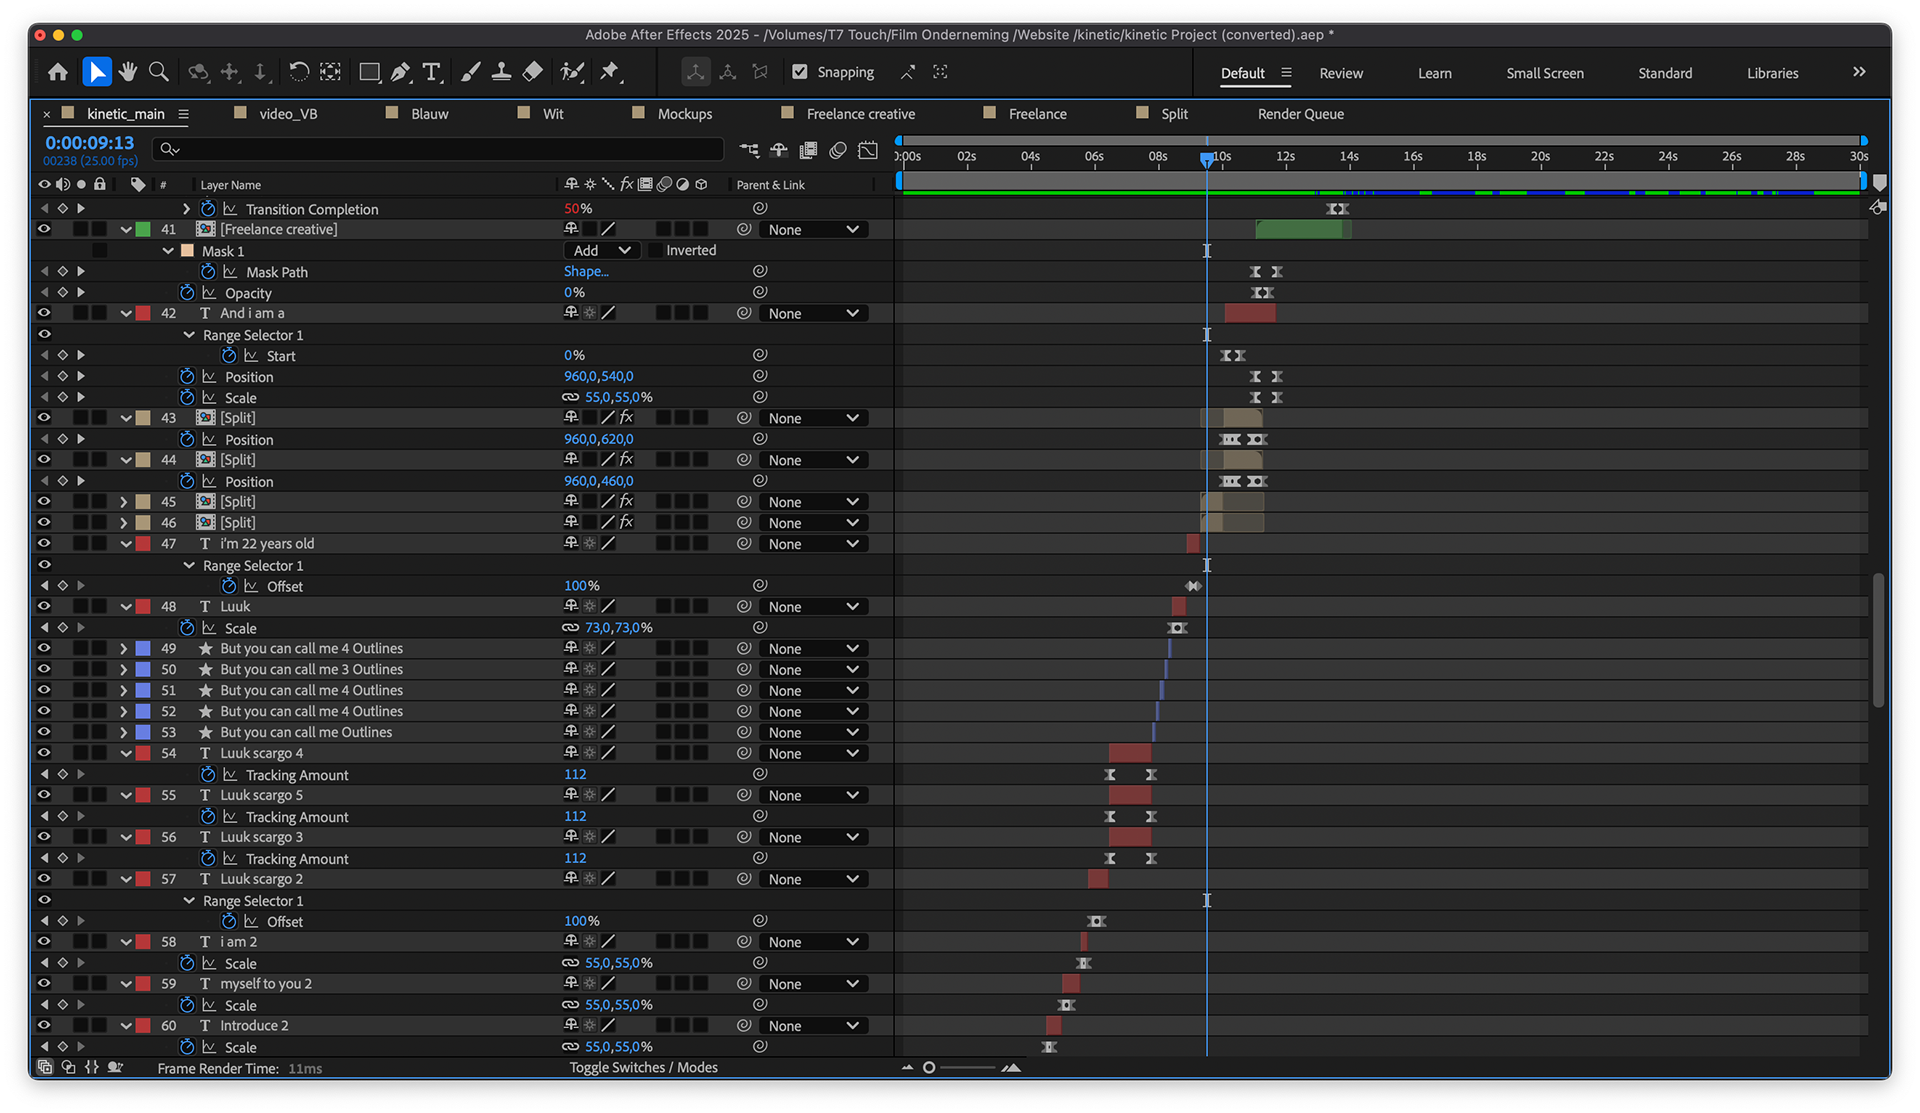
Task: Switch to the Mockups composition tab
Action: click(684, 114)
